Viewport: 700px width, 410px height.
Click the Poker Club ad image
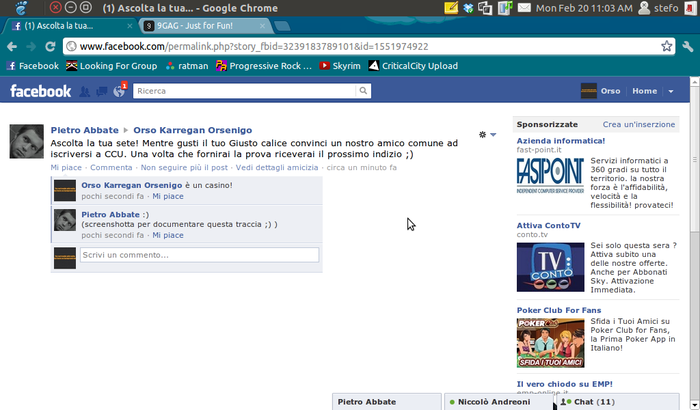click(550, 343)
